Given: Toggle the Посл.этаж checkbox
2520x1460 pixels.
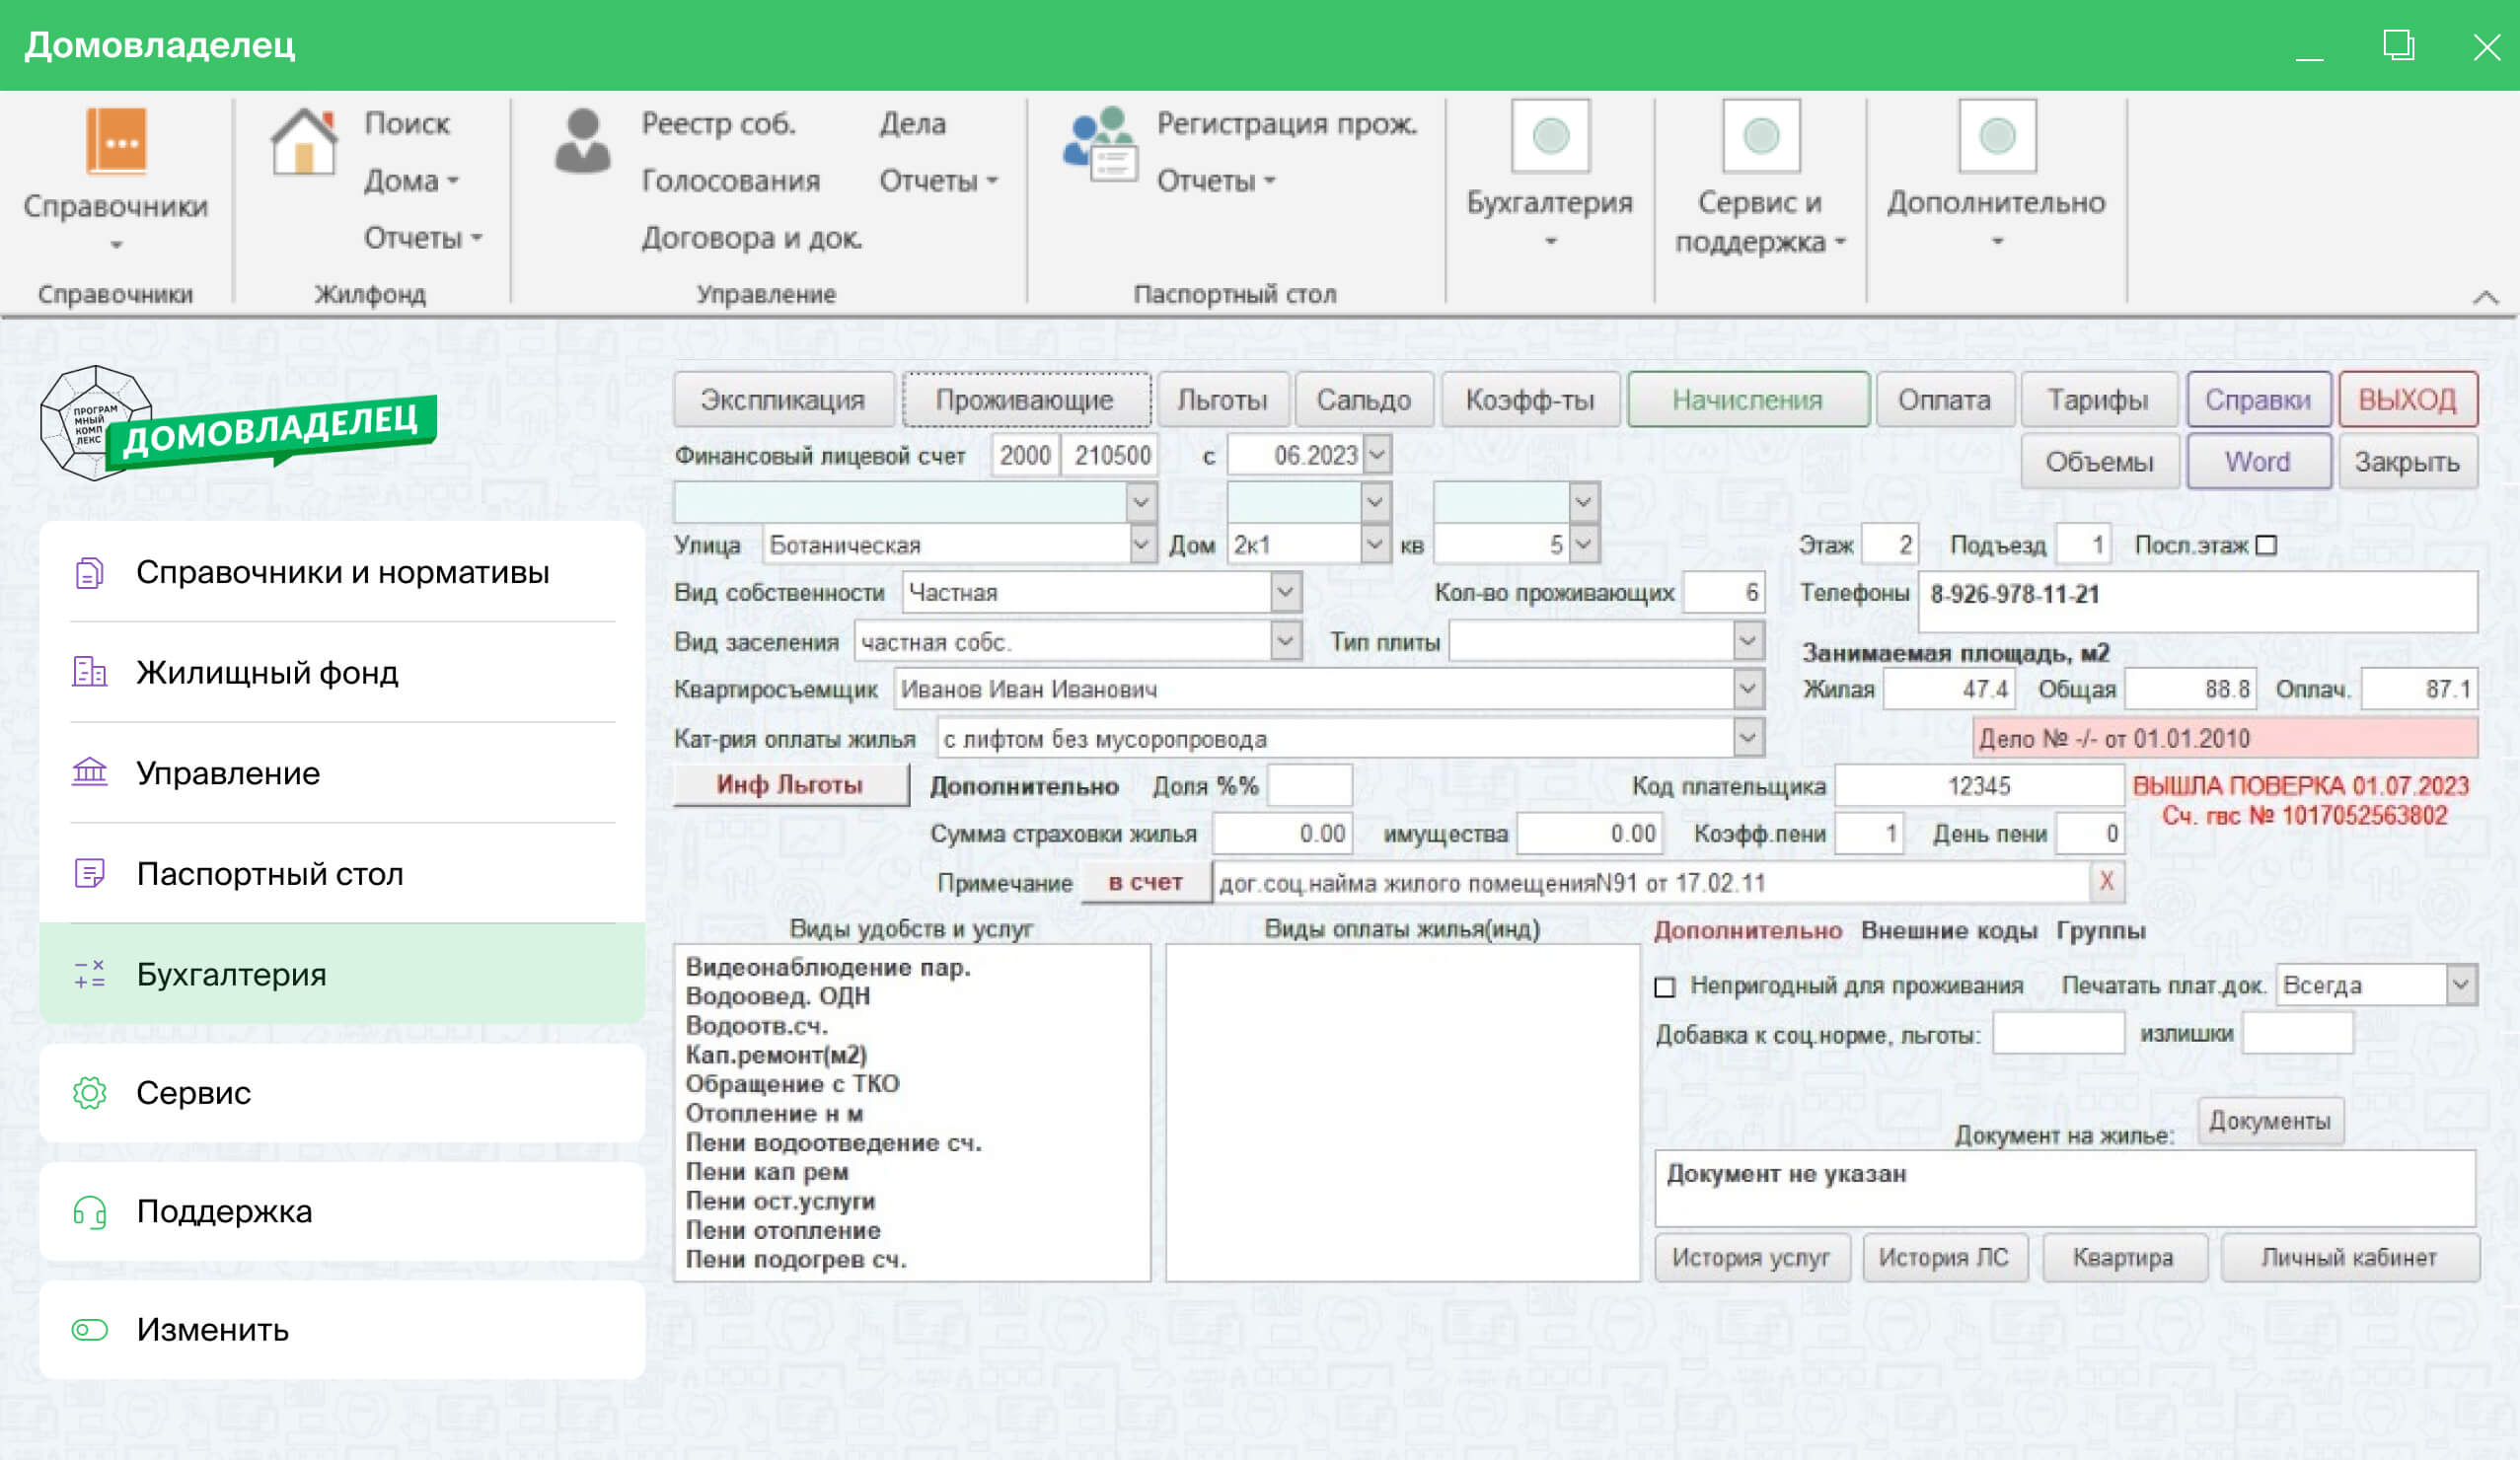Looking at the screenshot, I should (x=2267, y=545).
